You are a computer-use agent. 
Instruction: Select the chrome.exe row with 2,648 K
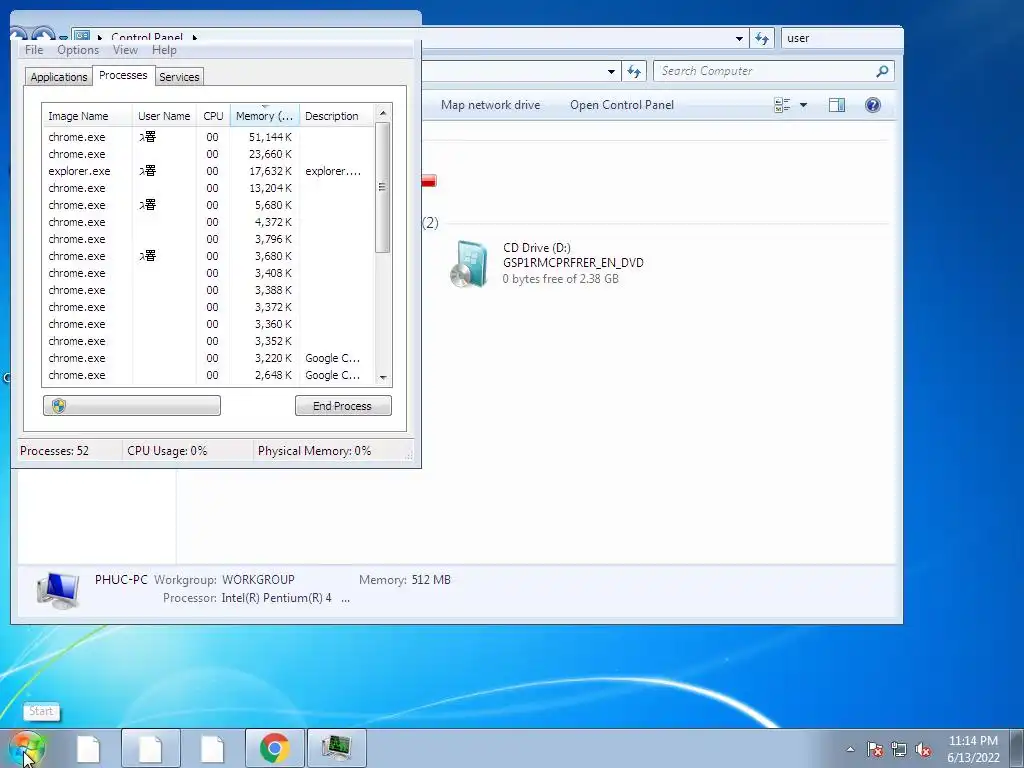click(x=208, y=375)
